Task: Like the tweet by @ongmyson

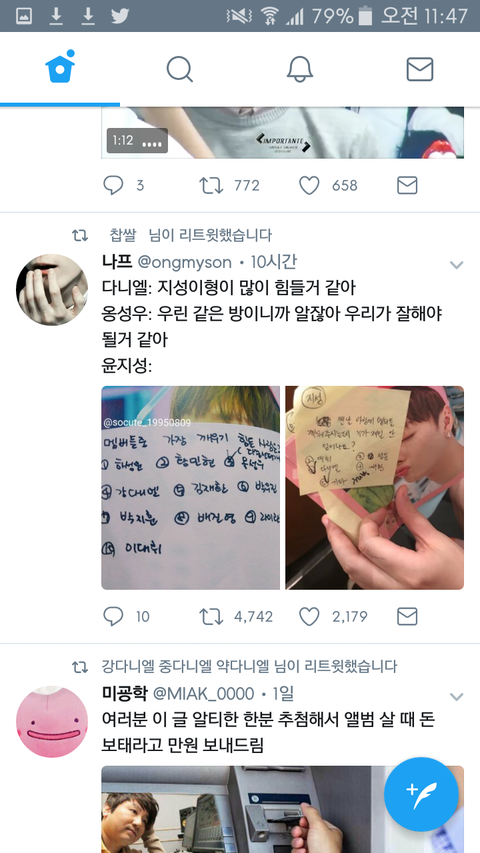Action: tap(309, 616)
